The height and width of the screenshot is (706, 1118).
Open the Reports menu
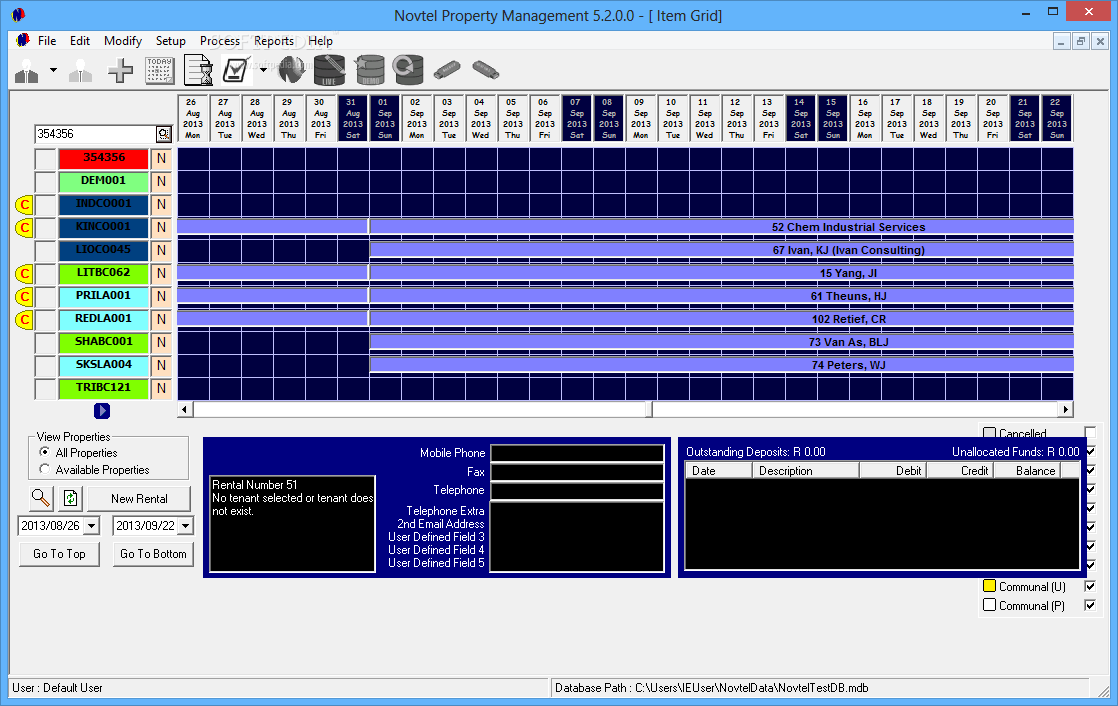coord(274,41)
